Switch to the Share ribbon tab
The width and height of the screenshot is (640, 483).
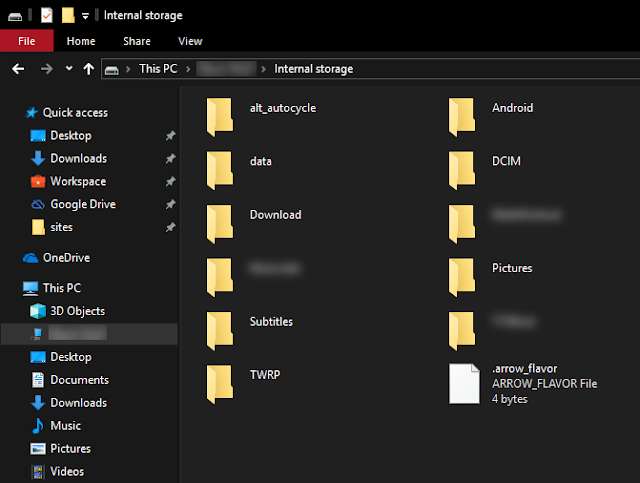coord(137,41)
